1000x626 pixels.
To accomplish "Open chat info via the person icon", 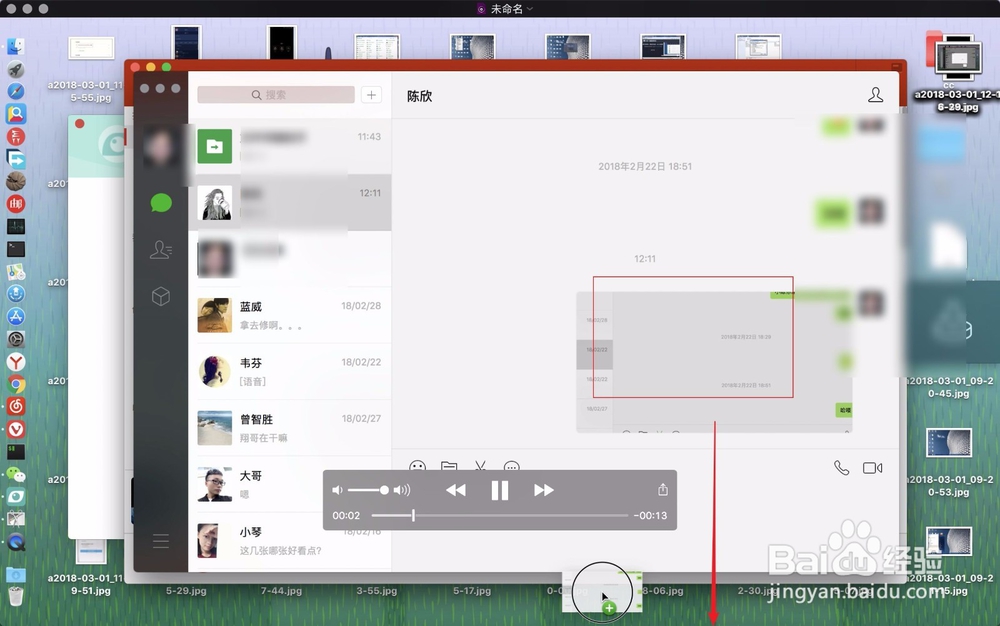I will pyautogui.click(x=876, y=95).
